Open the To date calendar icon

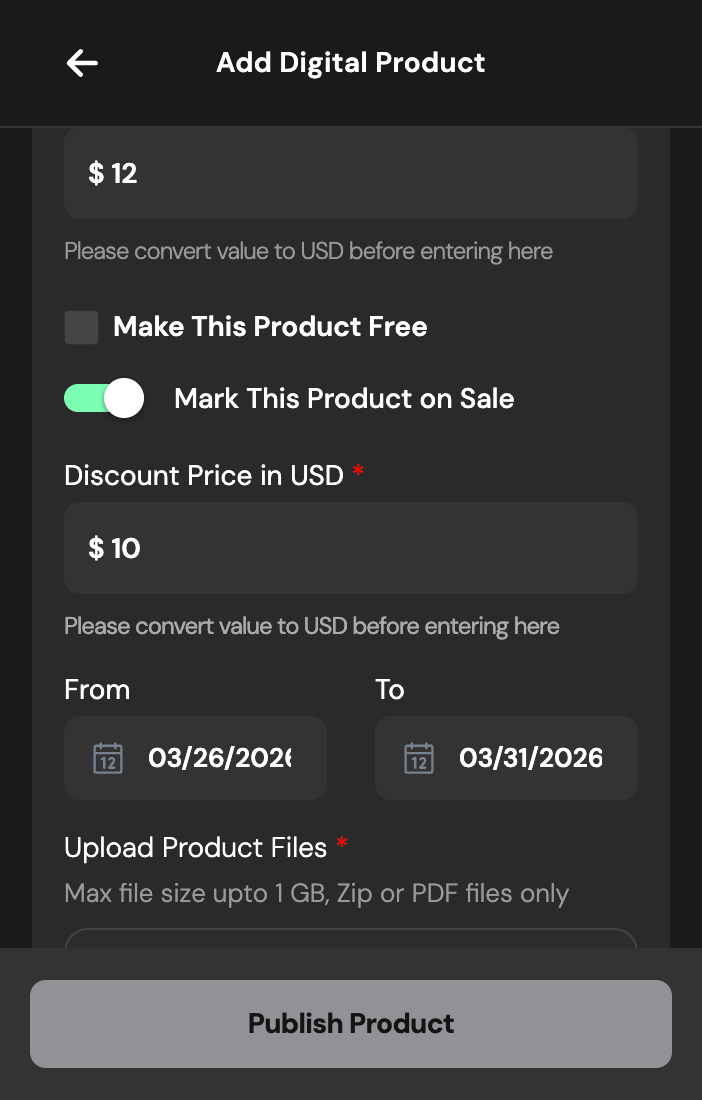(419, 758)
